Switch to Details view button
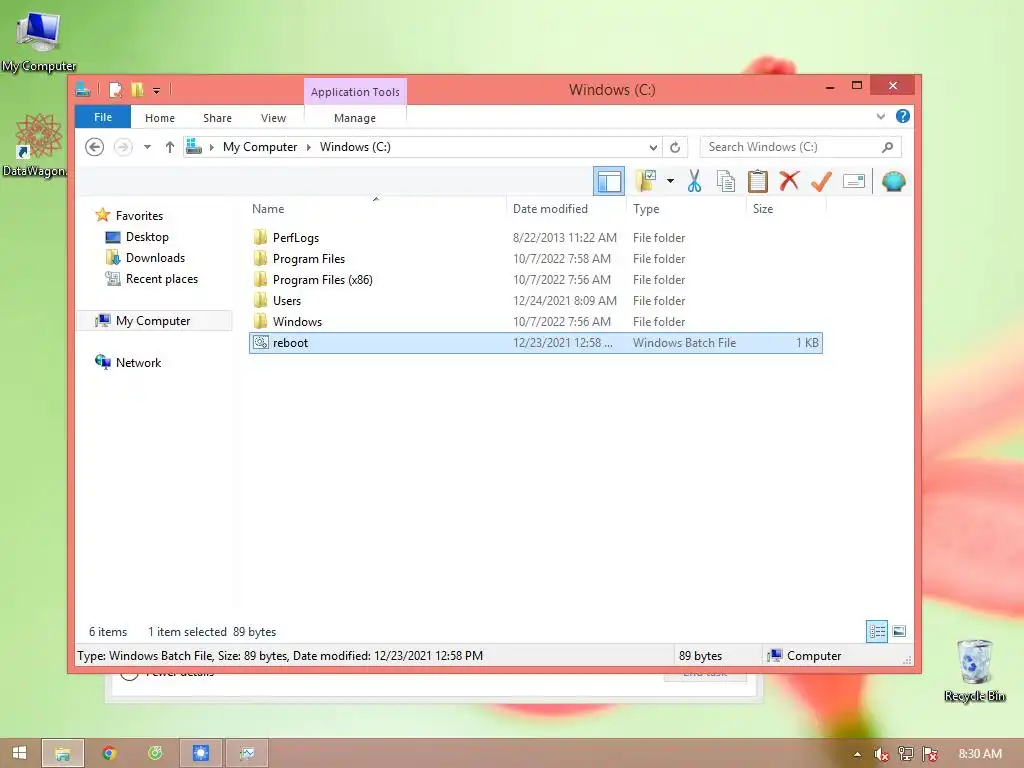 click(876, 632)
